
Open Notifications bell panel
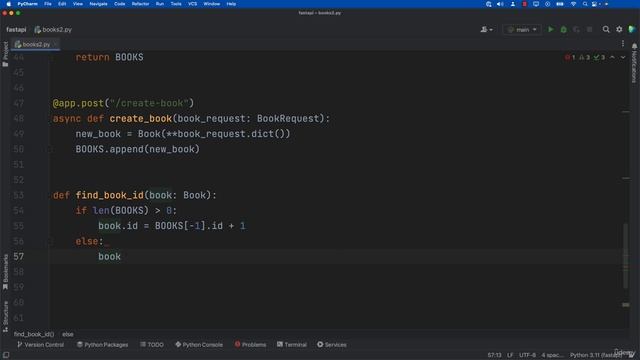point(634,63)
